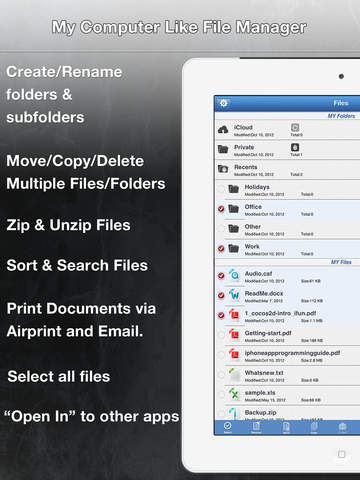This screenshot has height=480, width=360.
Task: Click the Whatsnew.txt file icon
Action: click(234, 374)
